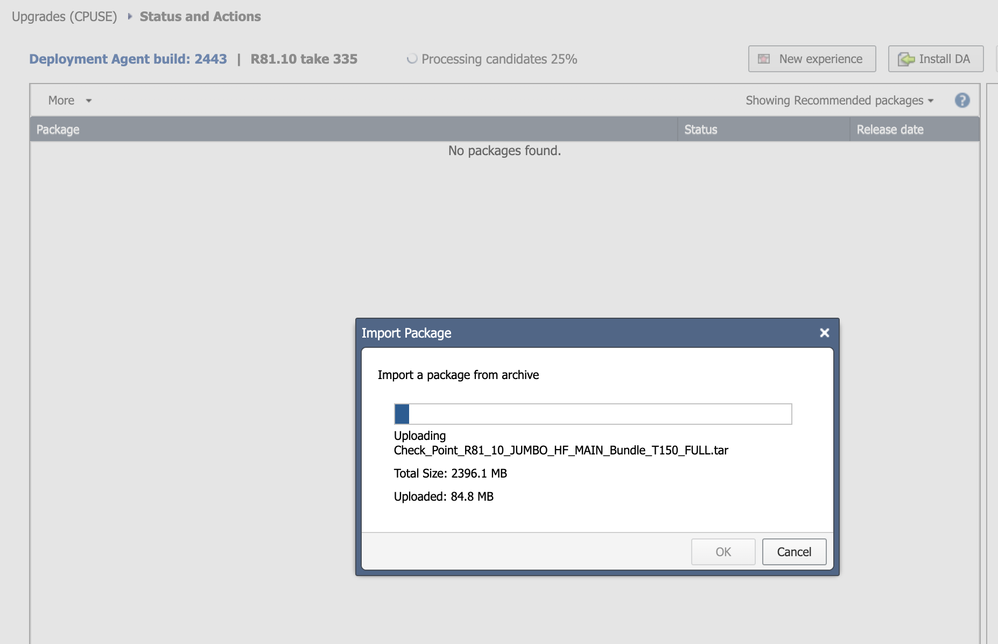Click the processing candidates spinner icon
The height and width of the screenshot is (644, 998).
pos(412,59)
